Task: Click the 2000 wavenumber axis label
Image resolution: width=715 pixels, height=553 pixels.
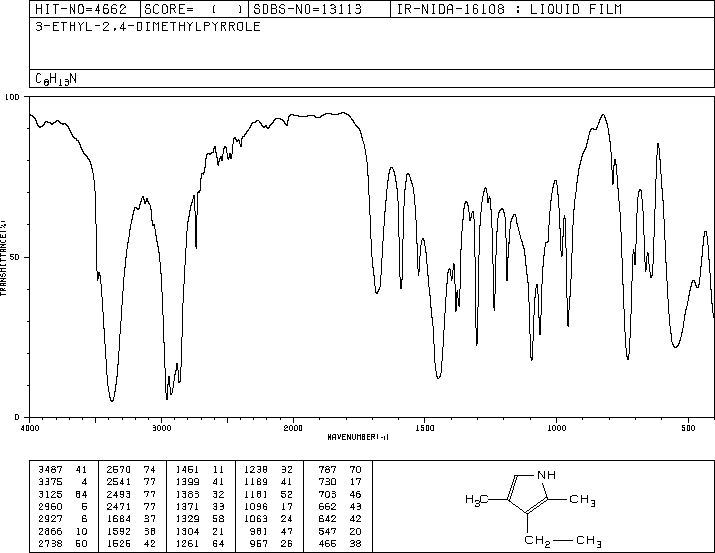Action: point(293,428)
